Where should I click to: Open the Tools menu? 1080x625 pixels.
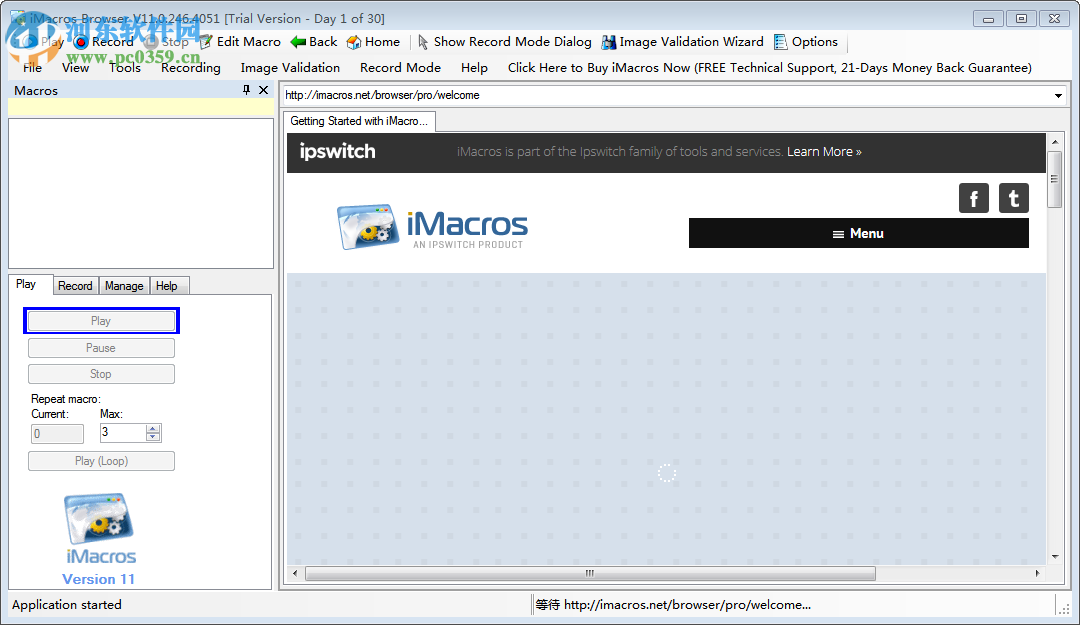[125, 68]
